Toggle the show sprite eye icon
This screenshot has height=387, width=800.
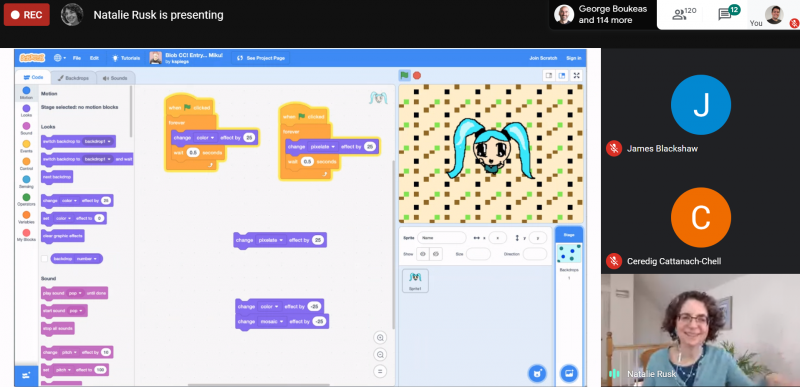423,253
